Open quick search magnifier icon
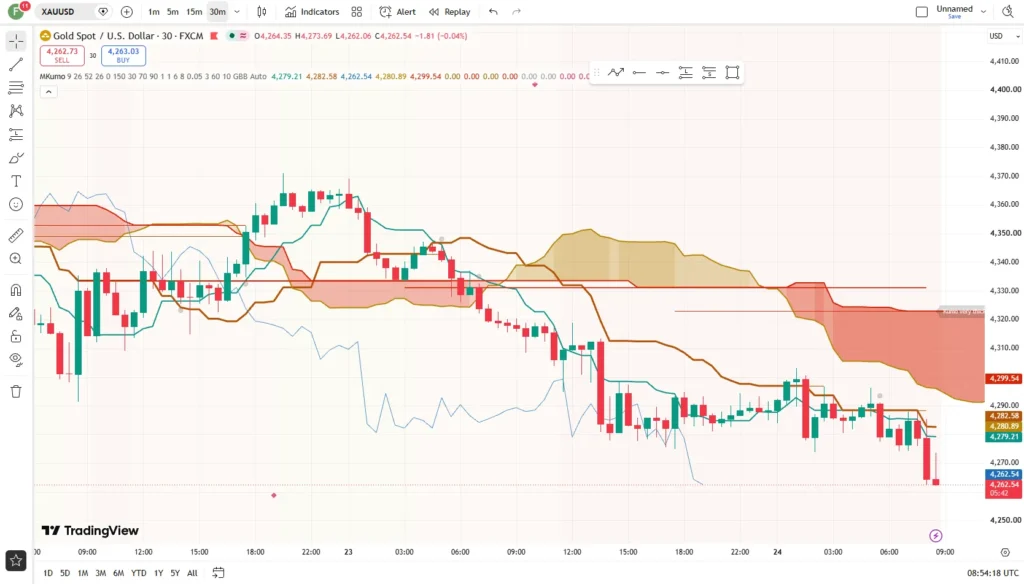 coord(1008,12)
